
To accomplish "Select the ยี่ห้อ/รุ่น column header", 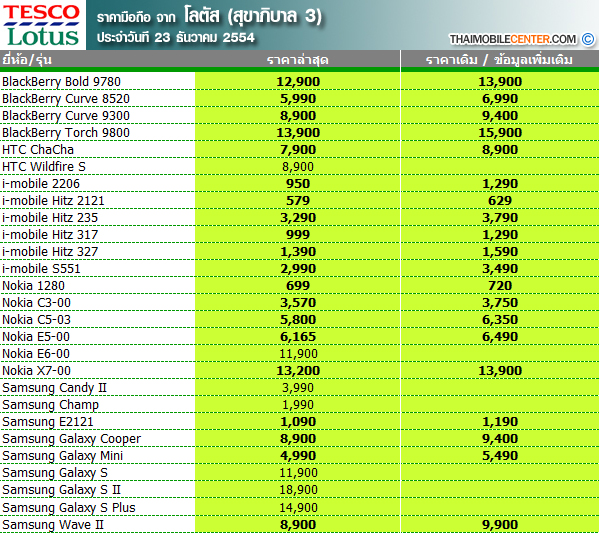I will [x=27, y=60].
